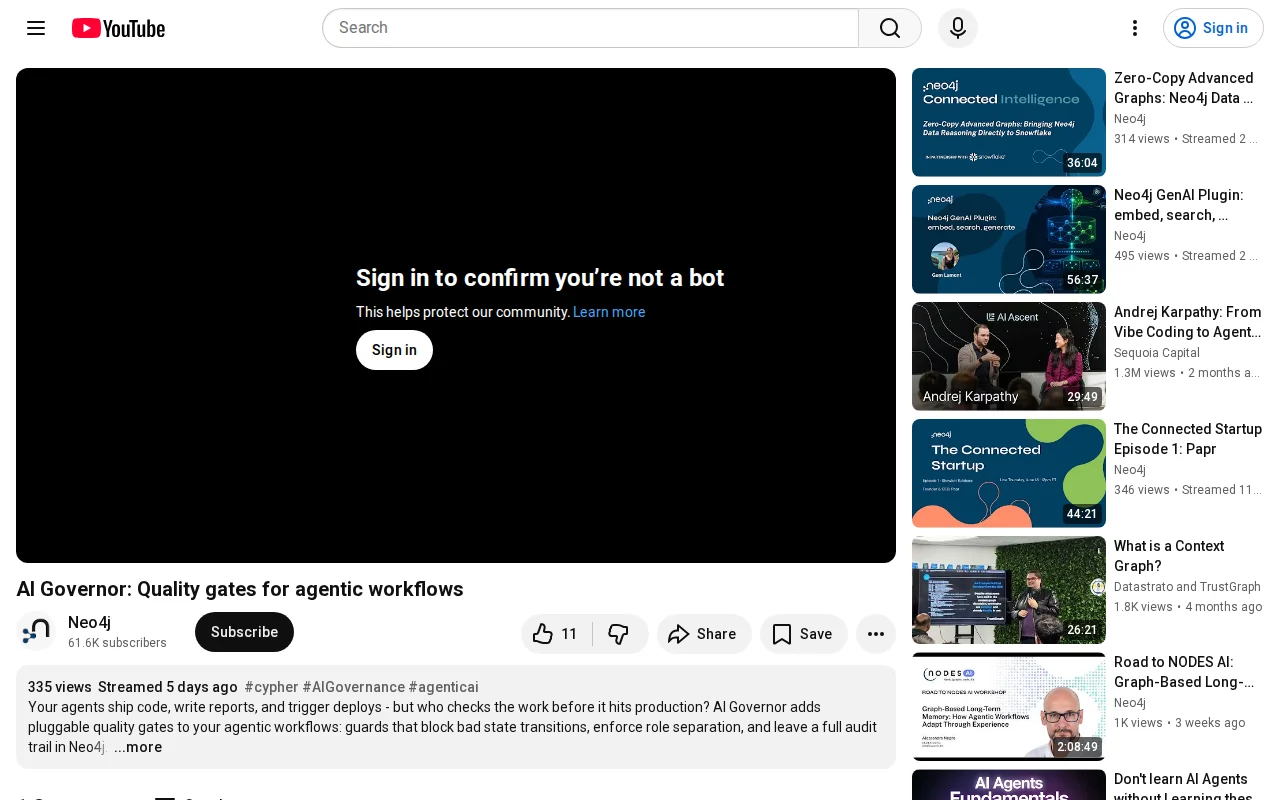Subscribe to the Neo4j channel

point(244,632)
